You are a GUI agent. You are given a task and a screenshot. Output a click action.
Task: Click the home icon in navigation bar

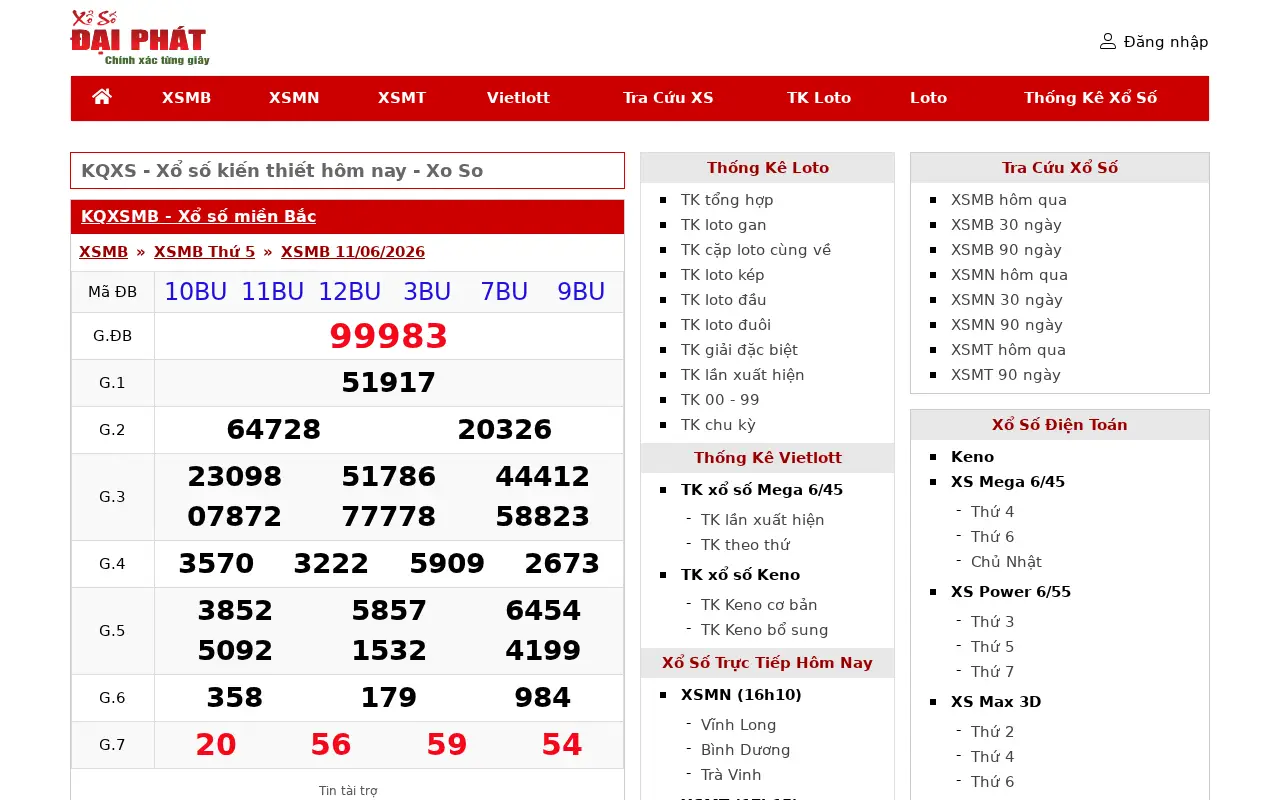[102, 97]
